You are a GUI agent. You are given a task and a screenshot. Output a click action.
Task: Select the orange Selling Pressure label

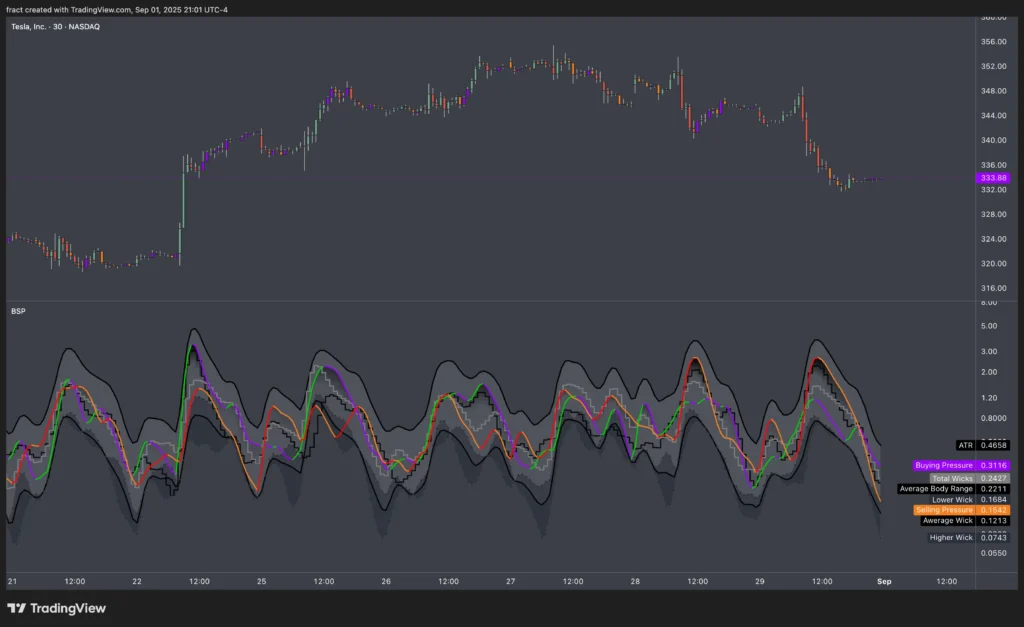(x=943, y=510)
